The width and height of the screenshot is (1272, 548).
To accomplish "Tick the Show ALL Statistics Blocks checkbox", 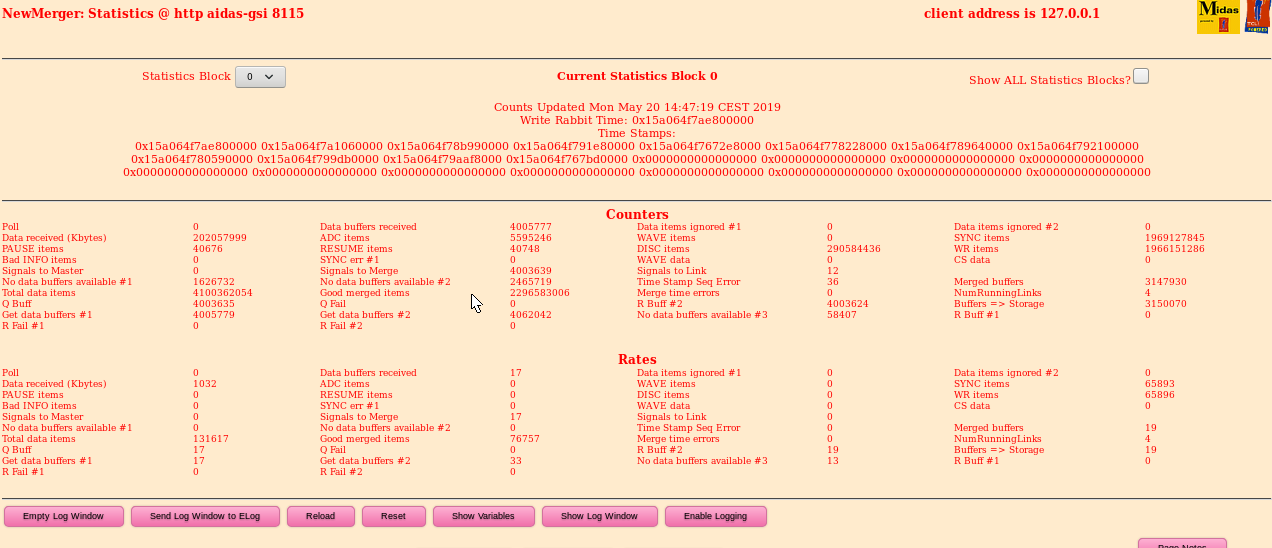I will (1141, 76).
